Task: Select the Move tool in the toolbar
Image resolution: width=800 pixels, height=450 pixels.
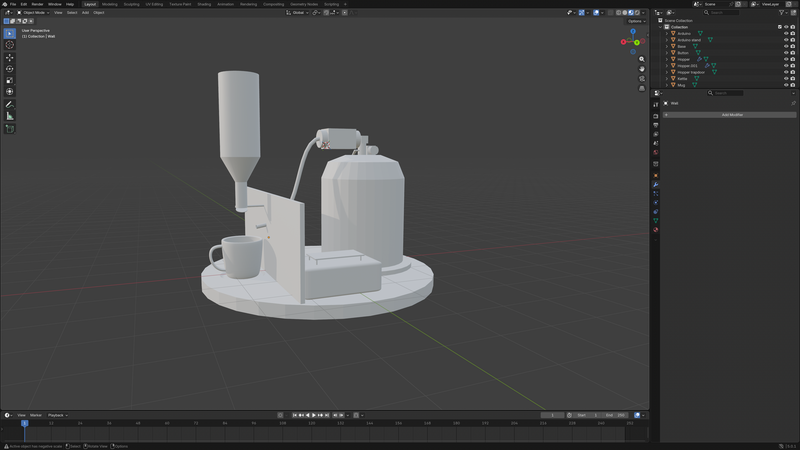Action: click(10, 57)
